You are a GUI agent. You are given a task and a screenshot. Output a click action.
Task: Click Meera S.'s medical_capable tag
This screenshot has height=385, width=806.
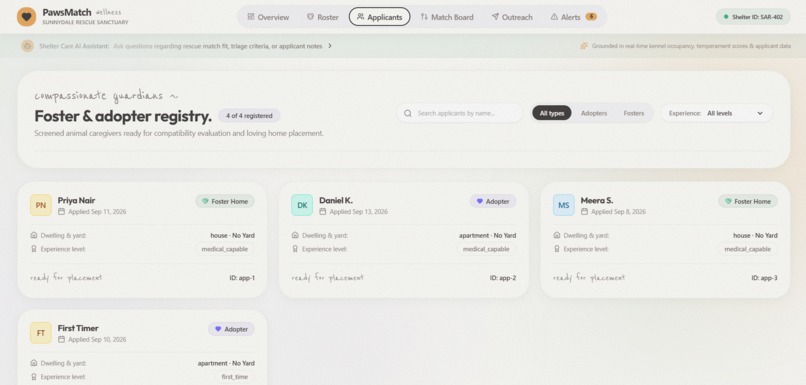[x=748, y=249]
